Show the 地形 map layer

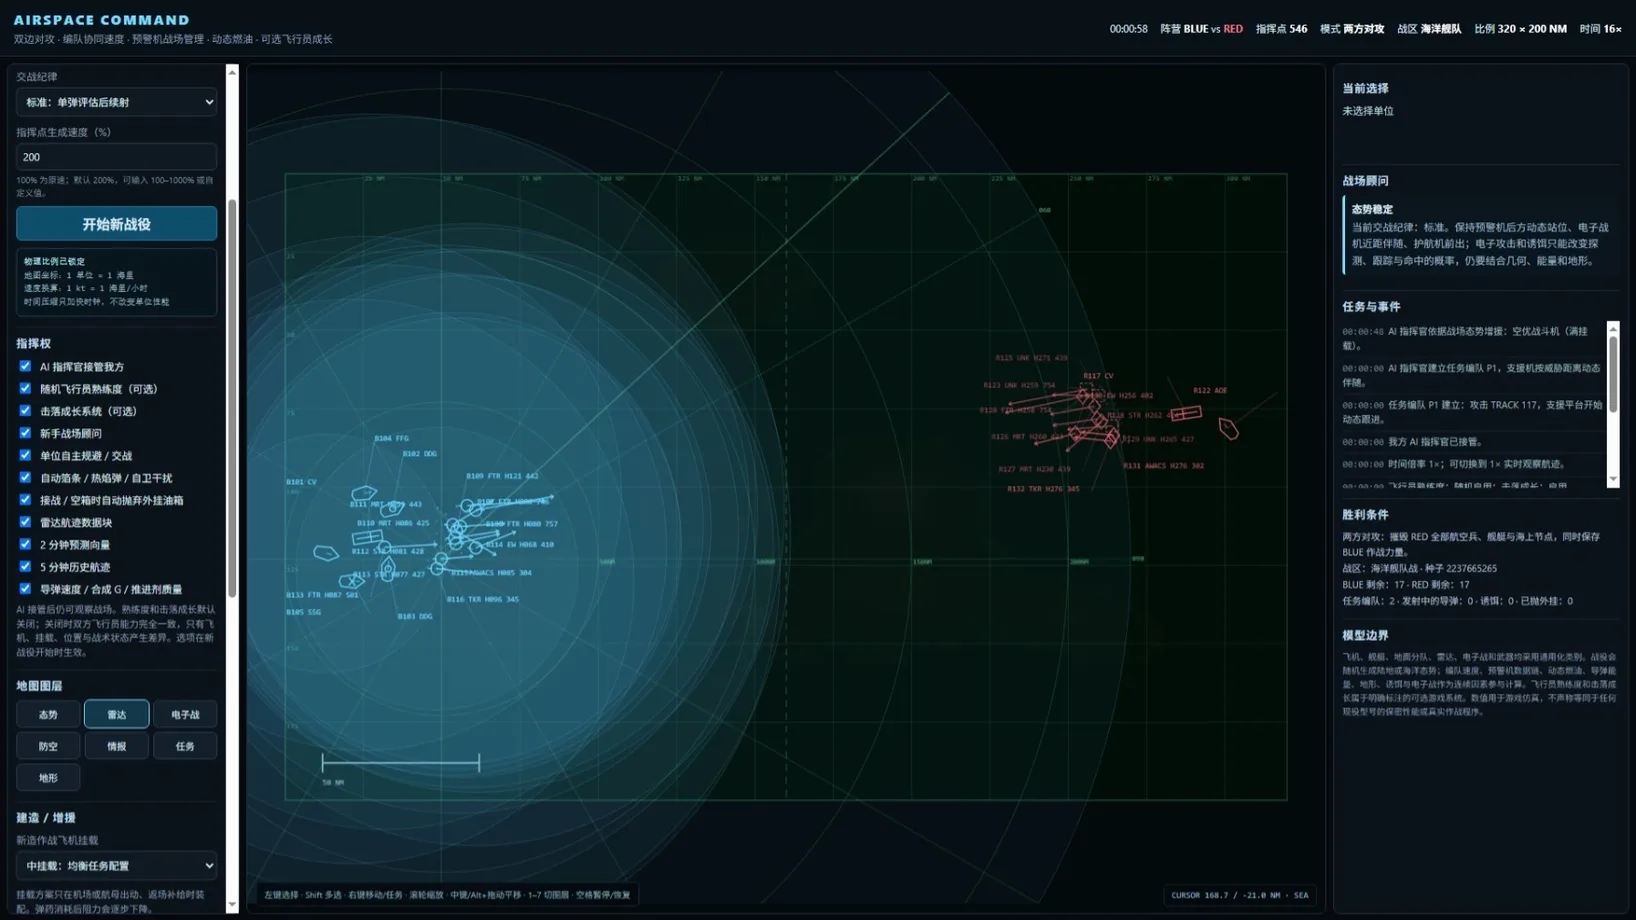48,777
